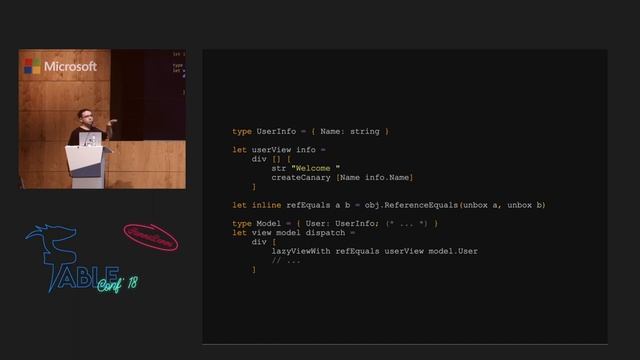The width and height of the screenshot is (640, 360).
Task: Click the 'let inline refEquals a b' line
Action: pyautogui.click(x=389, y=205)
